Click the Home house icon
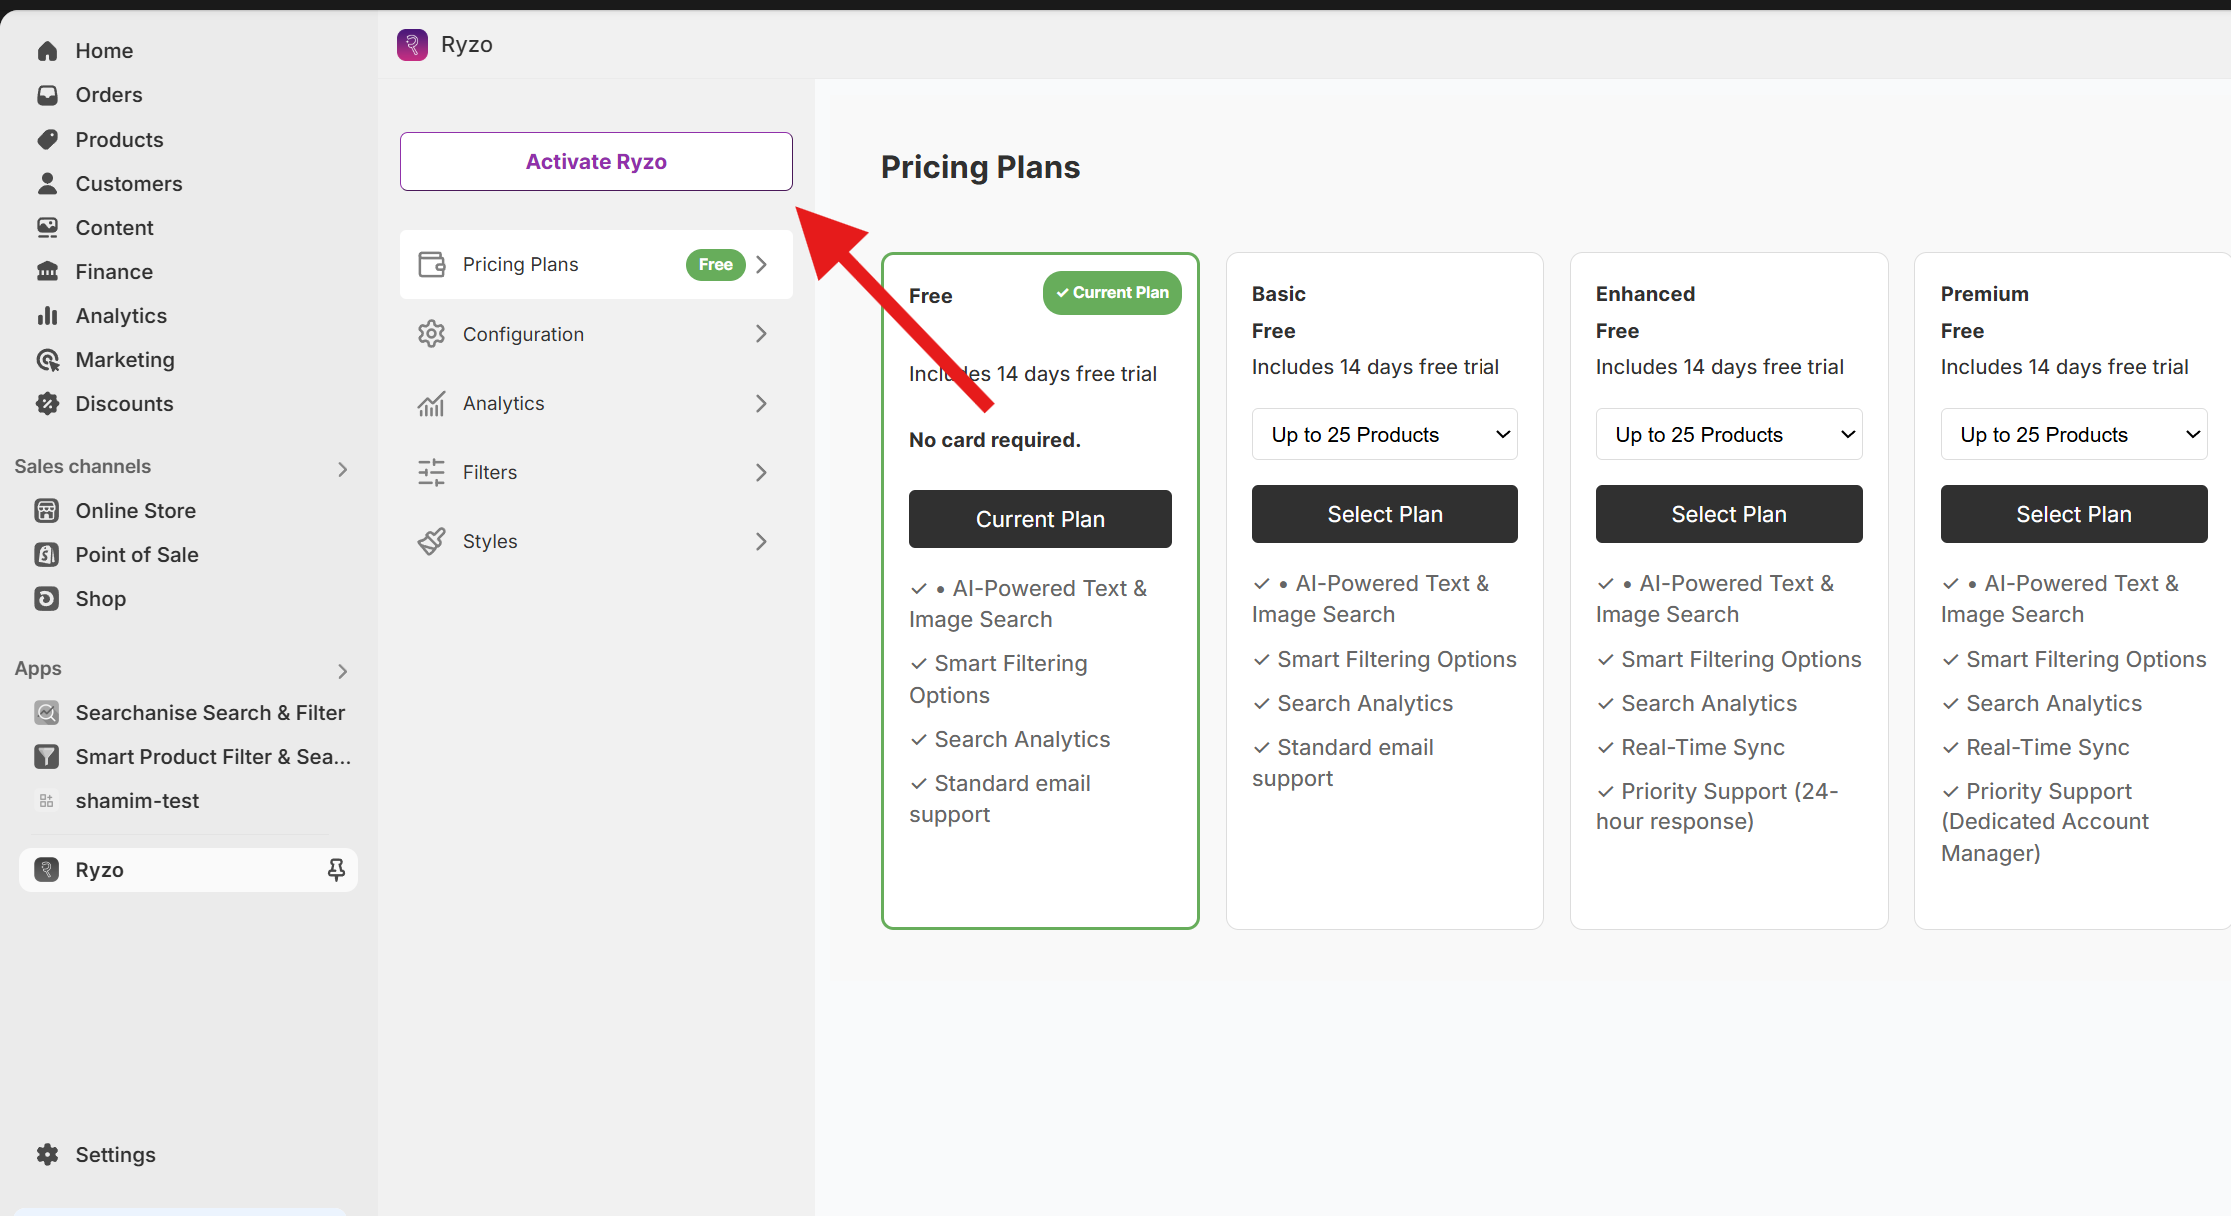This screenshot has width=2231, height=1216. pos(47,51)
